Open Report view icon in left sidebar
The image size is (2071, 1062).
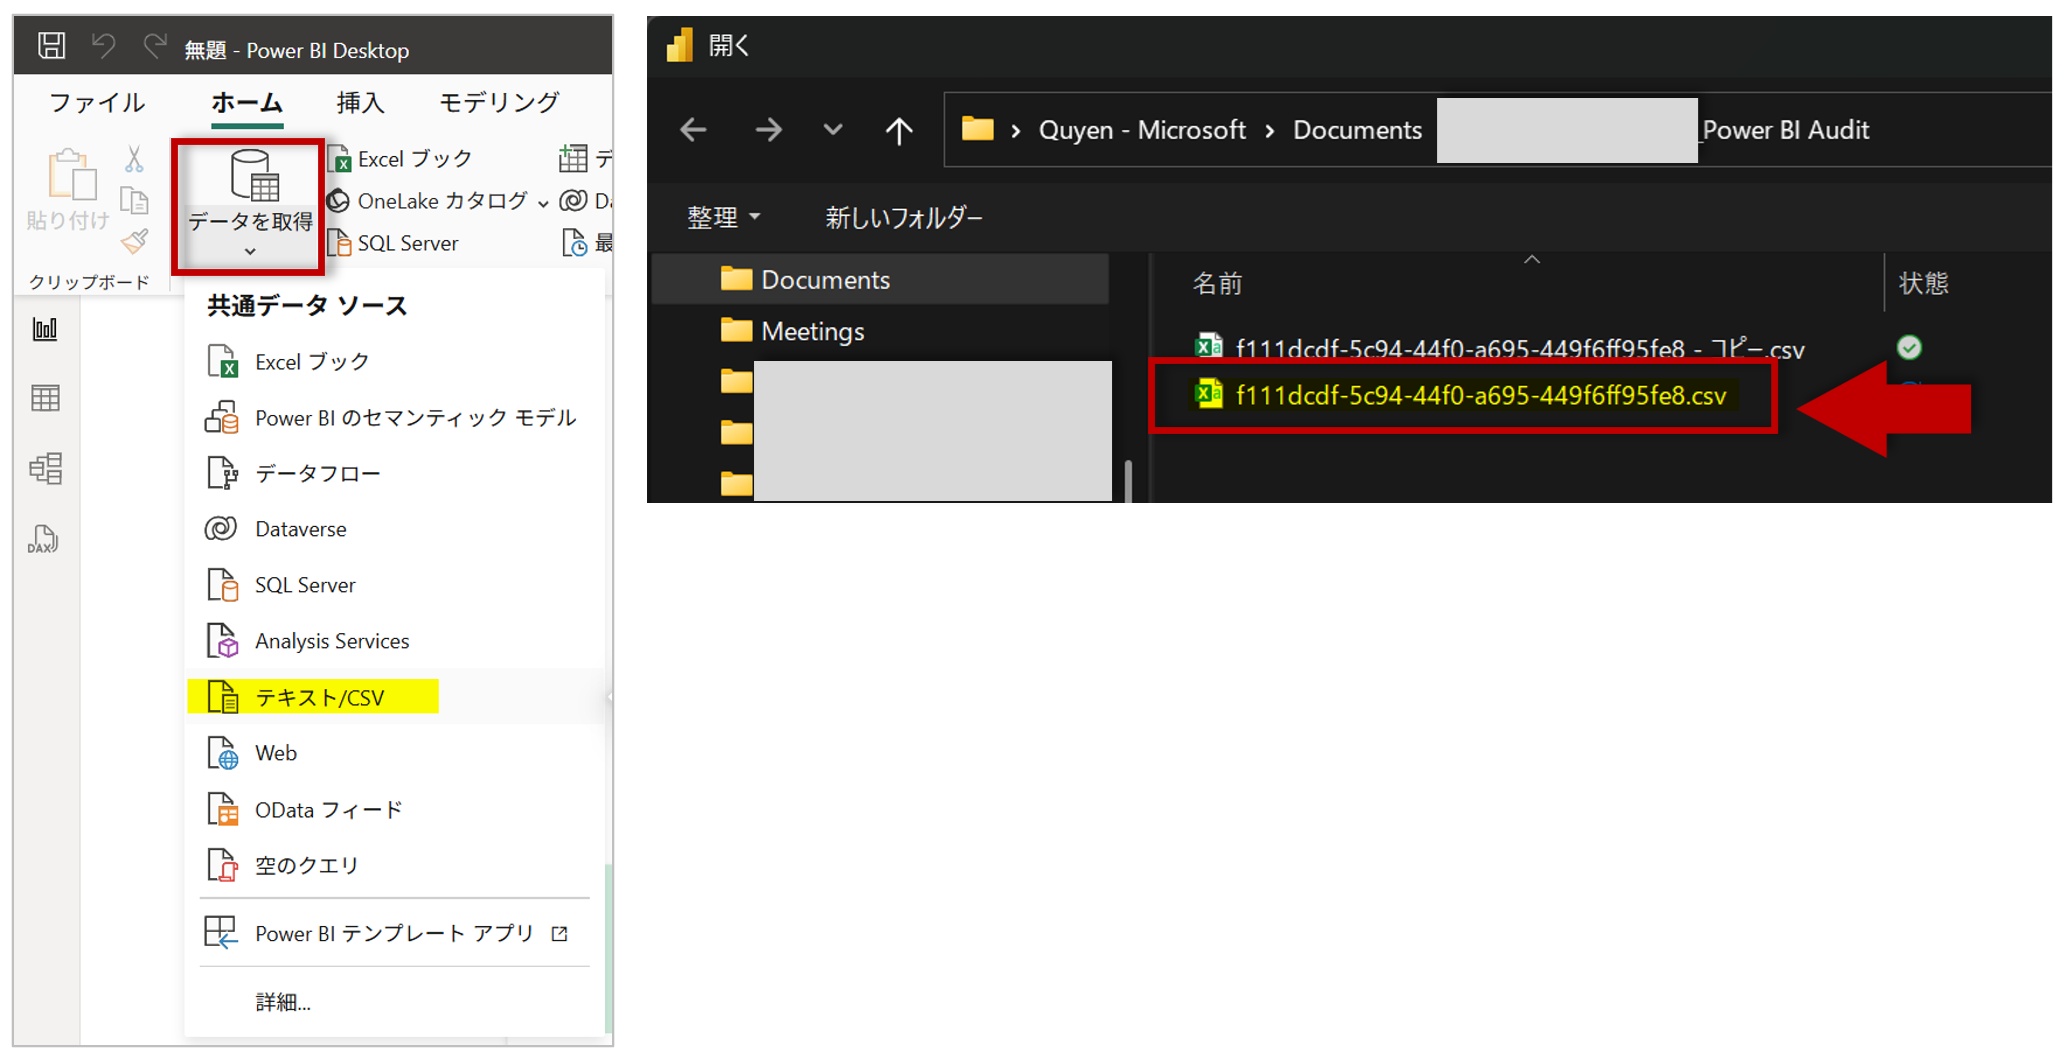click(45, 329)
